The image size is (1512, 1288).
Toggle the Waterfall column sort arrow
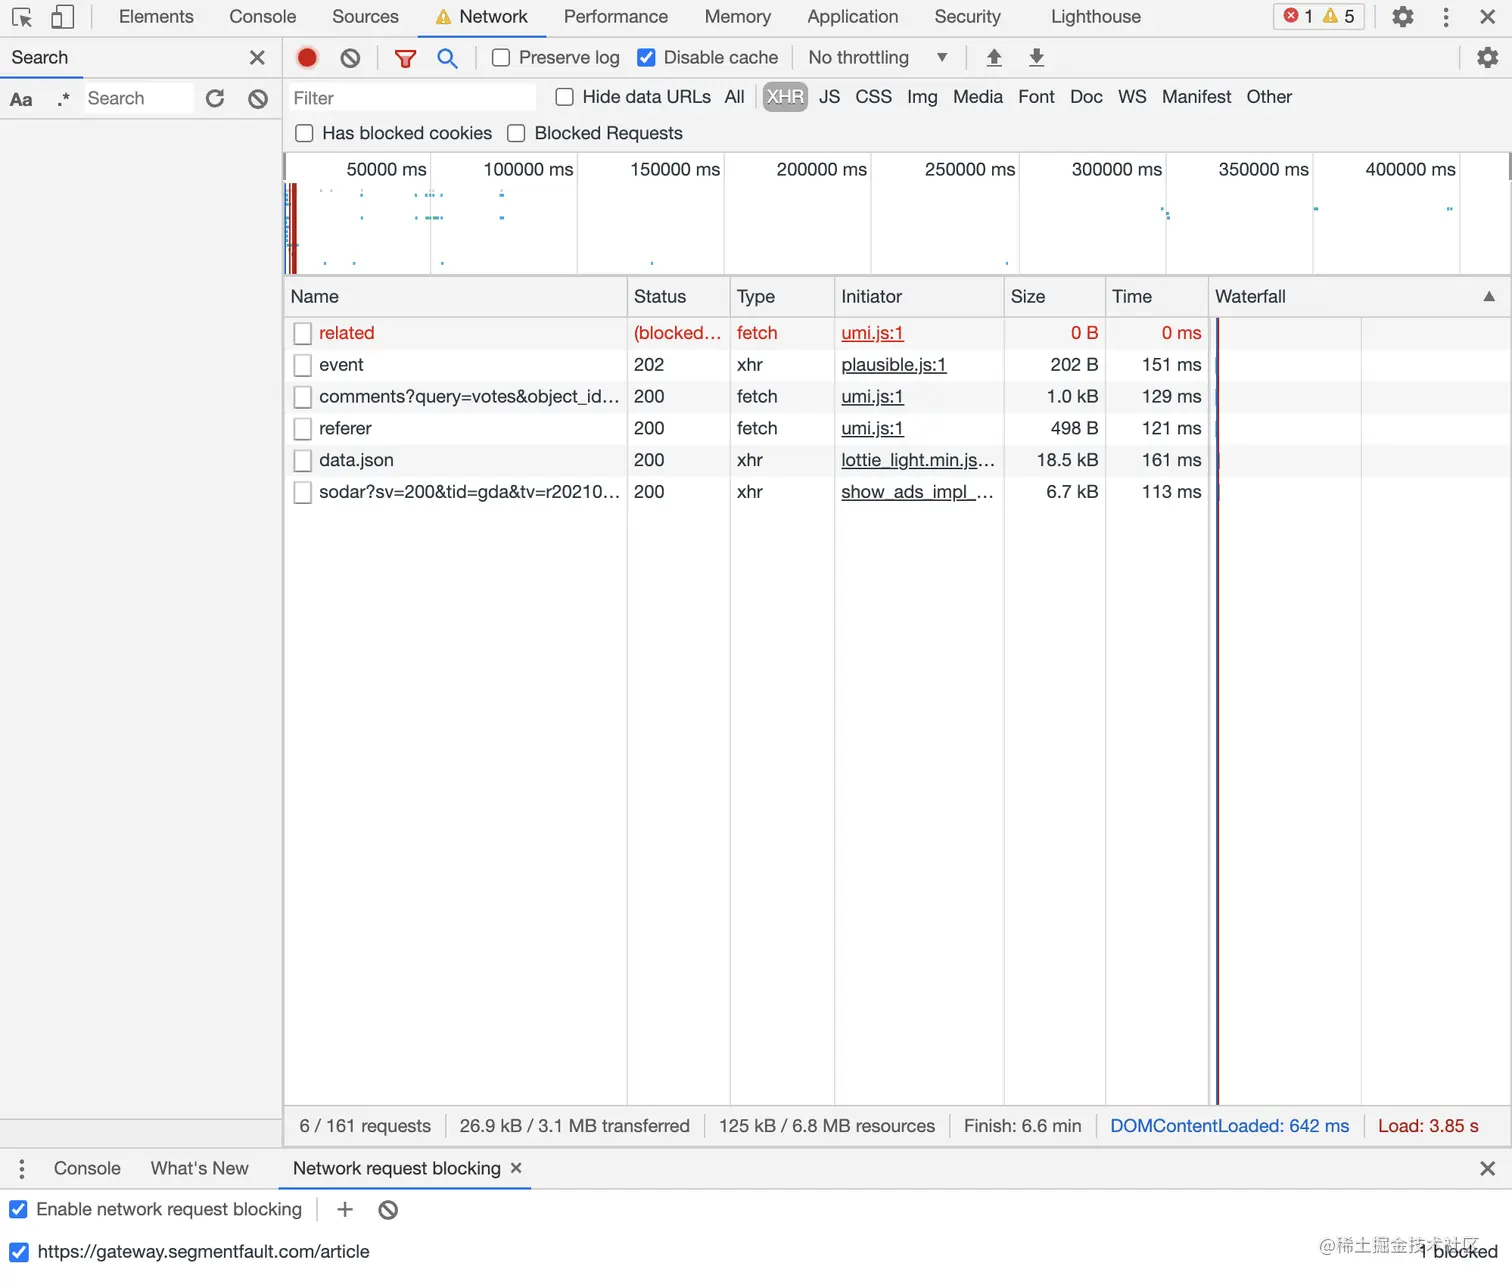point(1489,296)
